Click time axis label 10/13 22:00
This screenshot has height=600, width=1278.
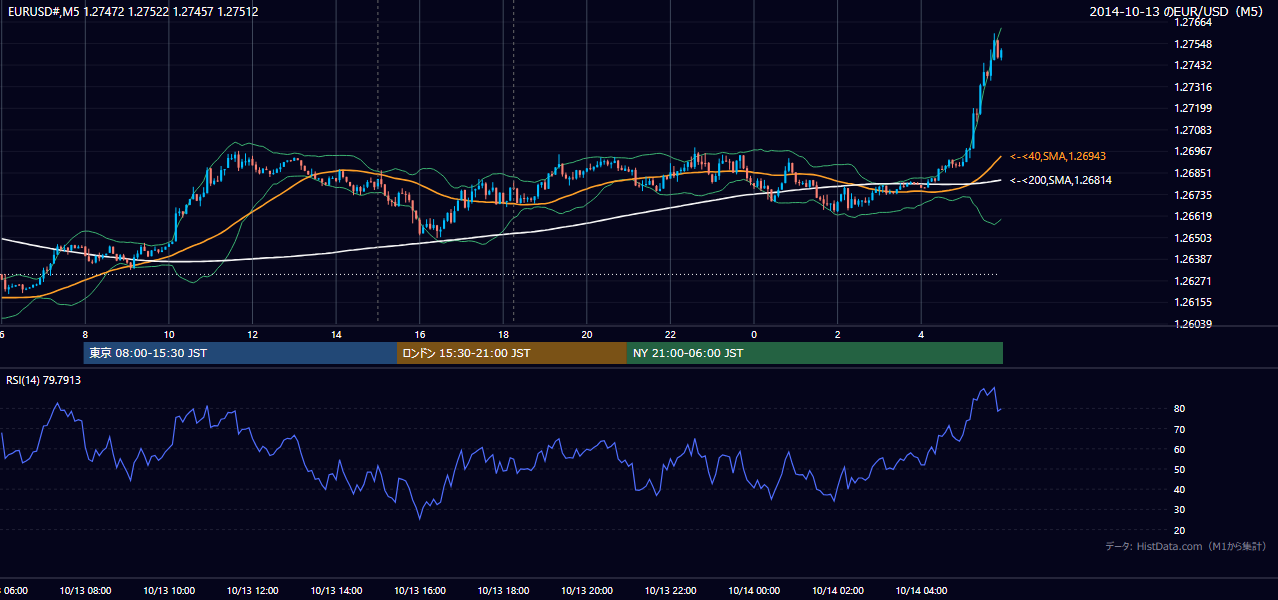click(671, 591)
